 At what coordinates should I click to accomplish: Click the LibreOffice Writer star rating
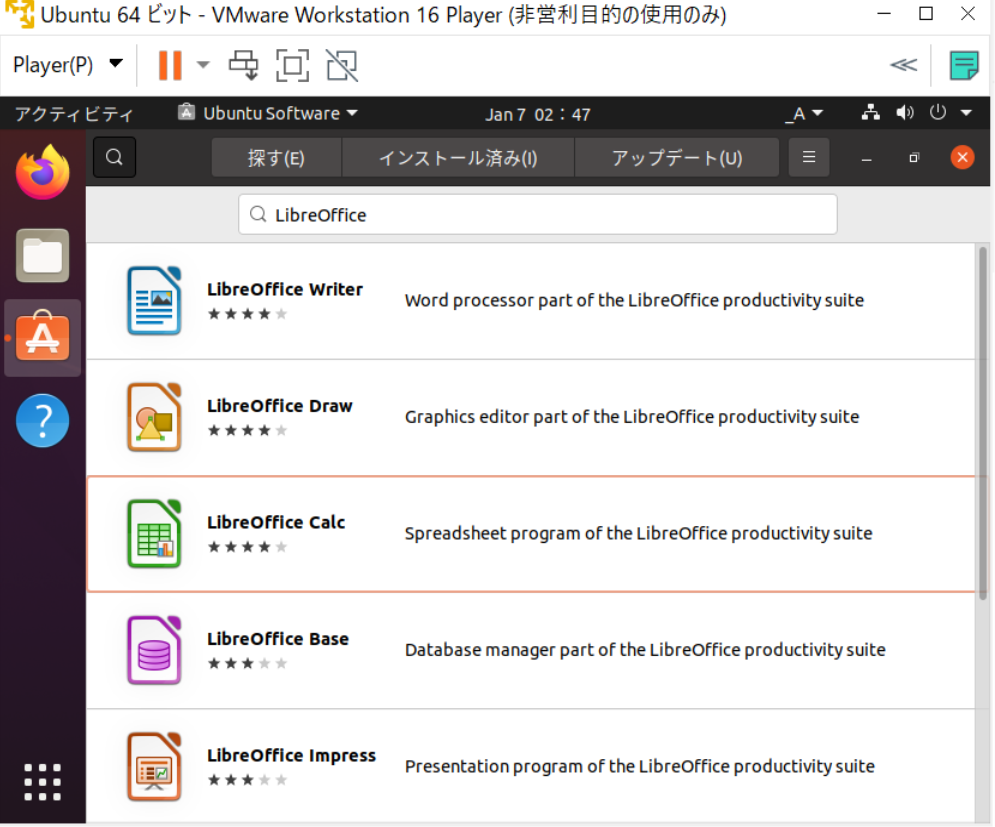[247, 314]
